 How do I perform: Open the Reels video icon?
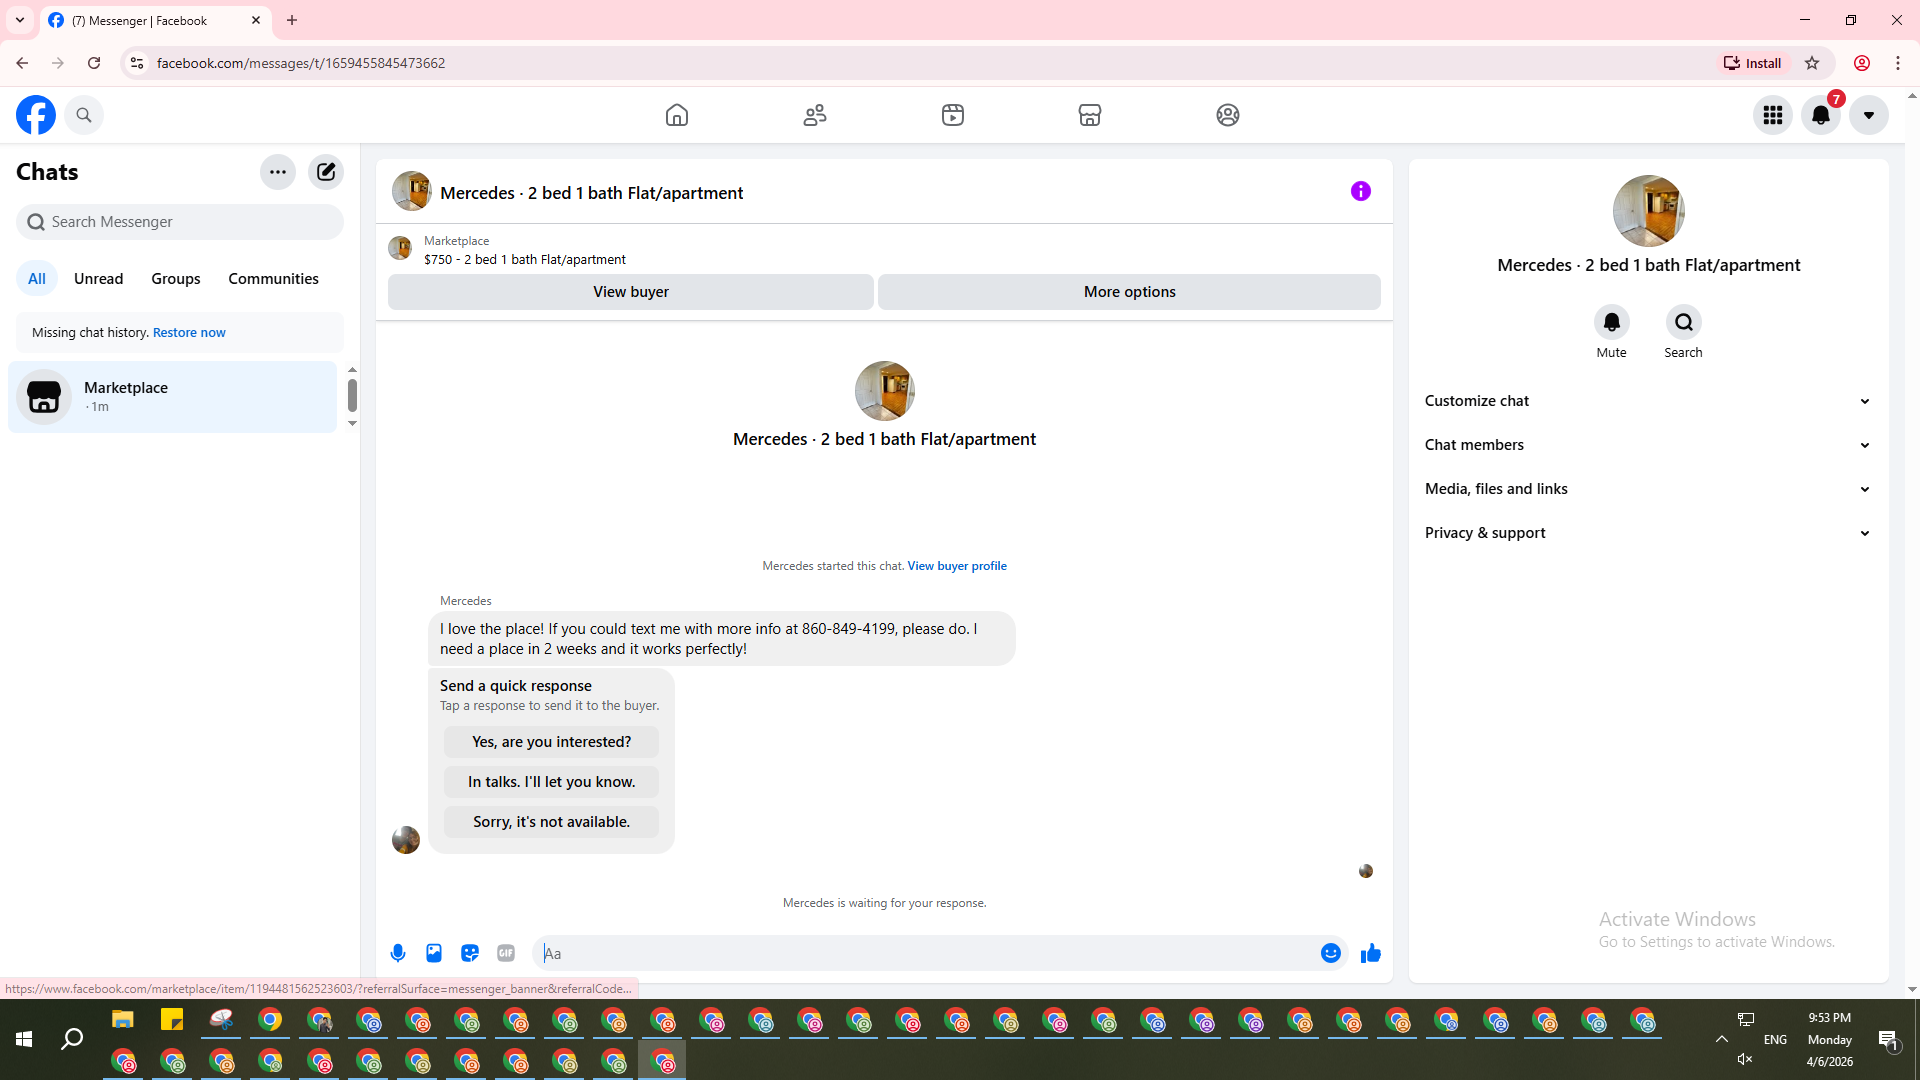click(953, 115)
